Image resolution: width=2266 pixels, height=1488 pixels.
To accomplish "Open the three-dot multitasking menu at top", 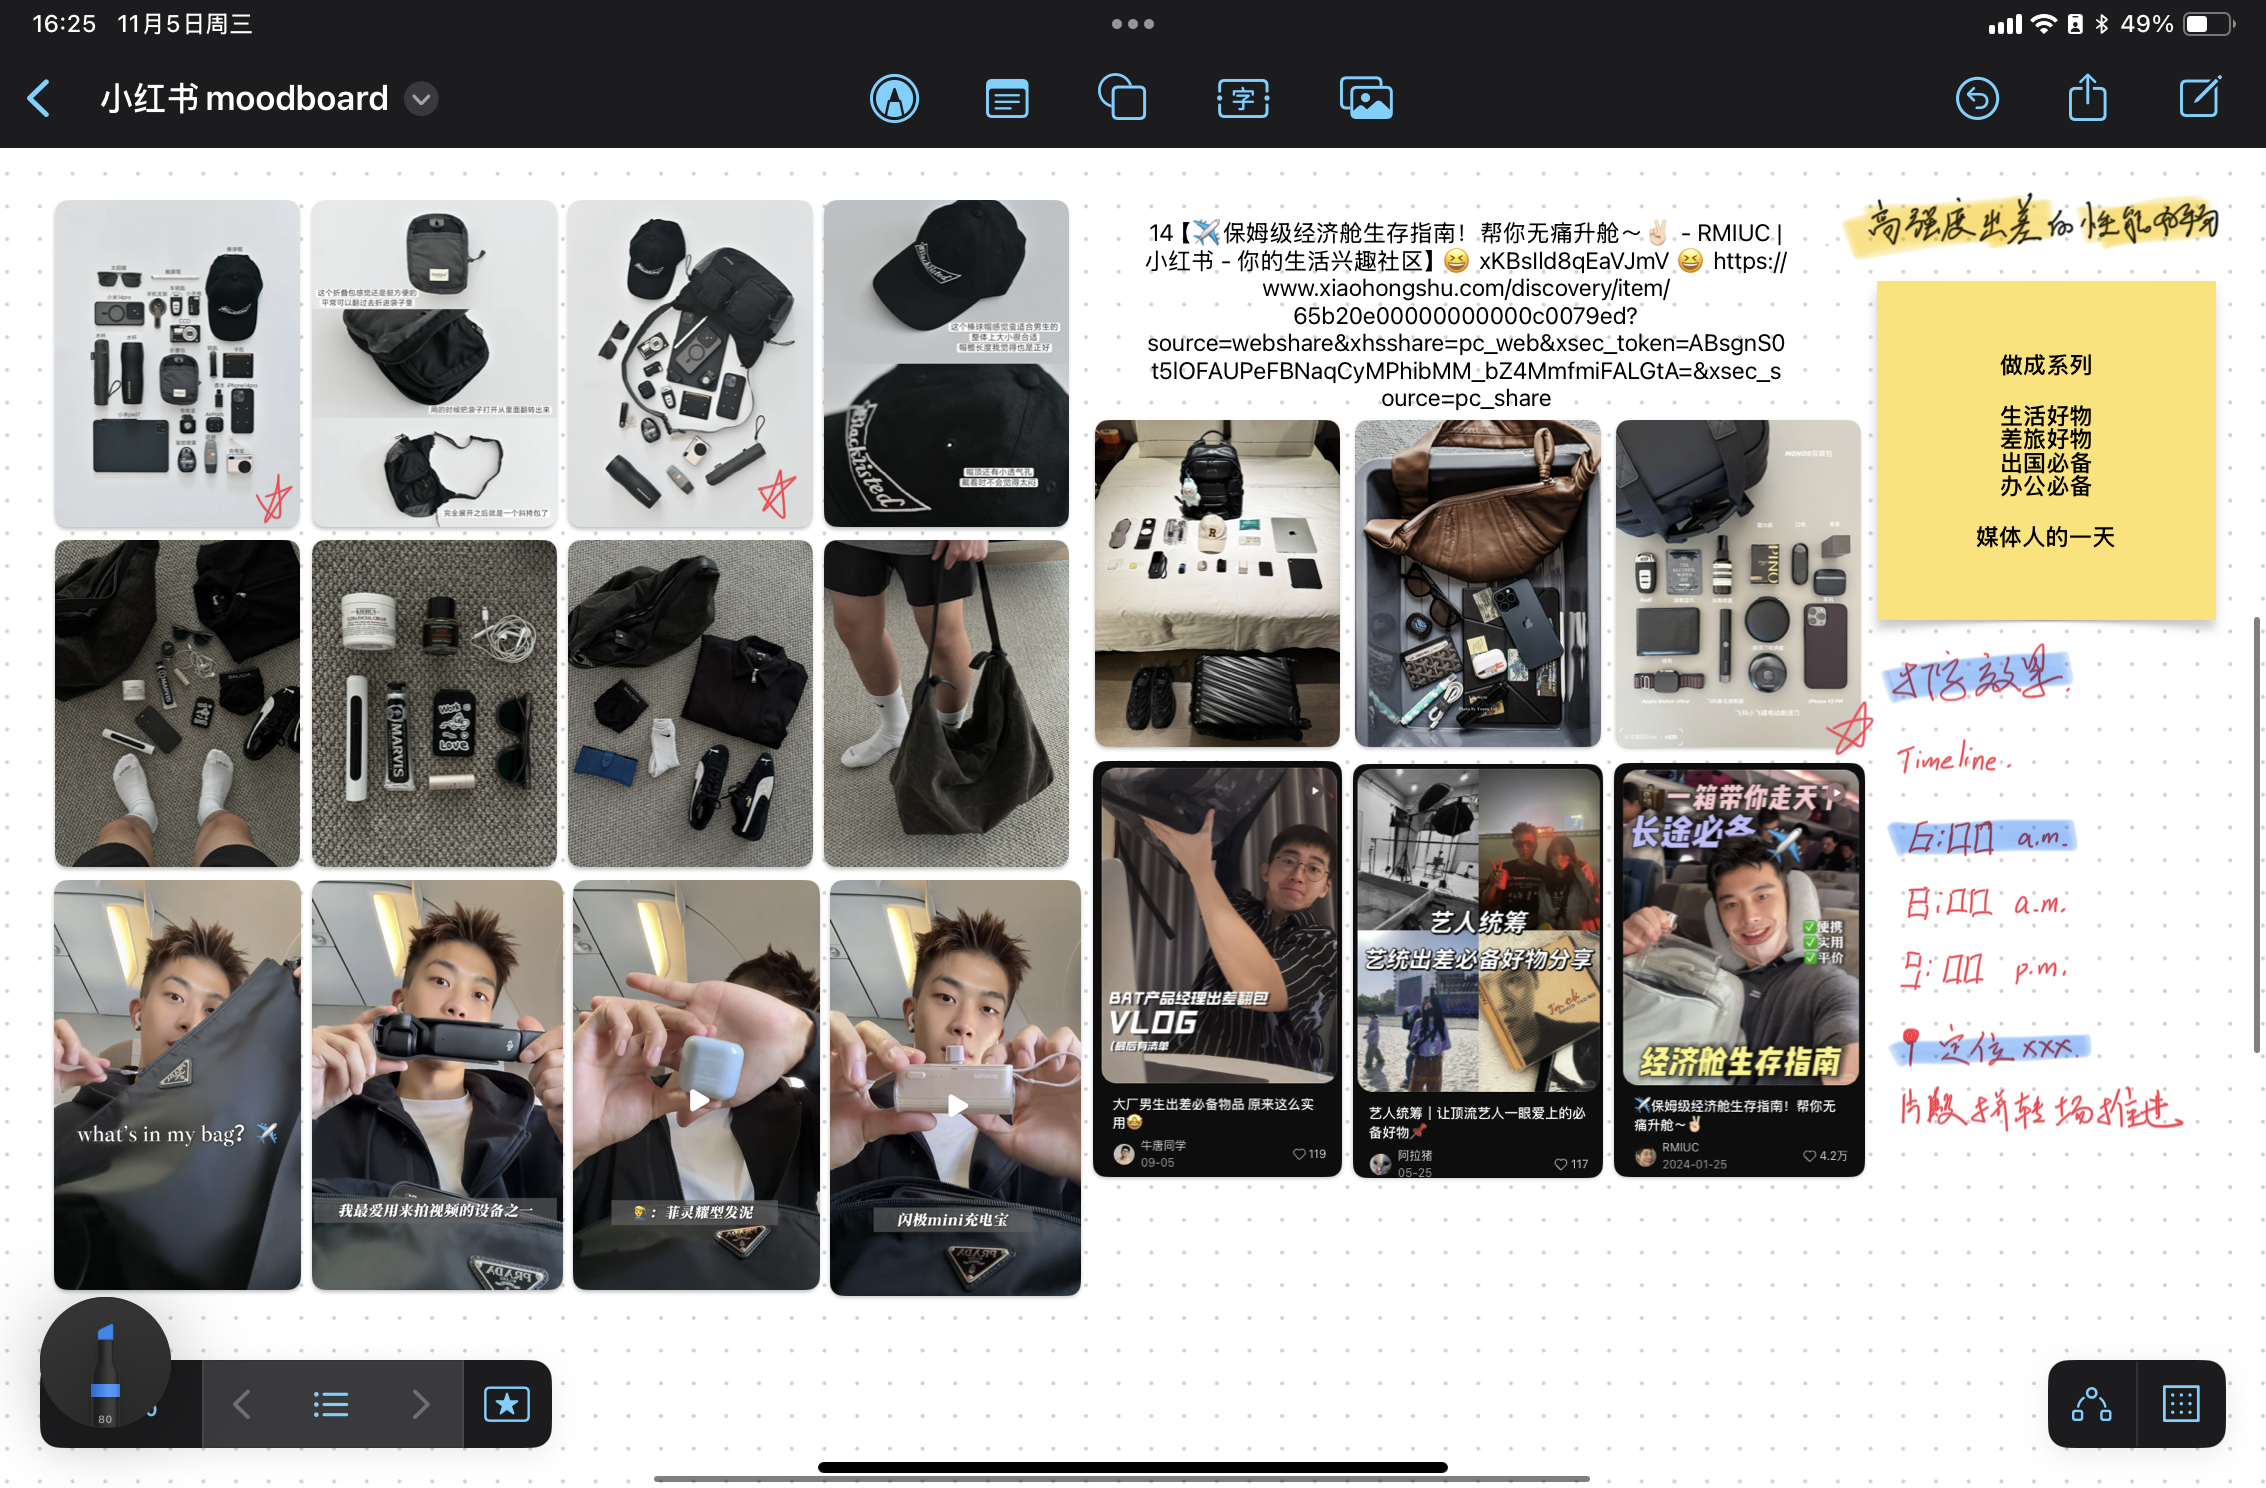I will [x=1132, y=24].
